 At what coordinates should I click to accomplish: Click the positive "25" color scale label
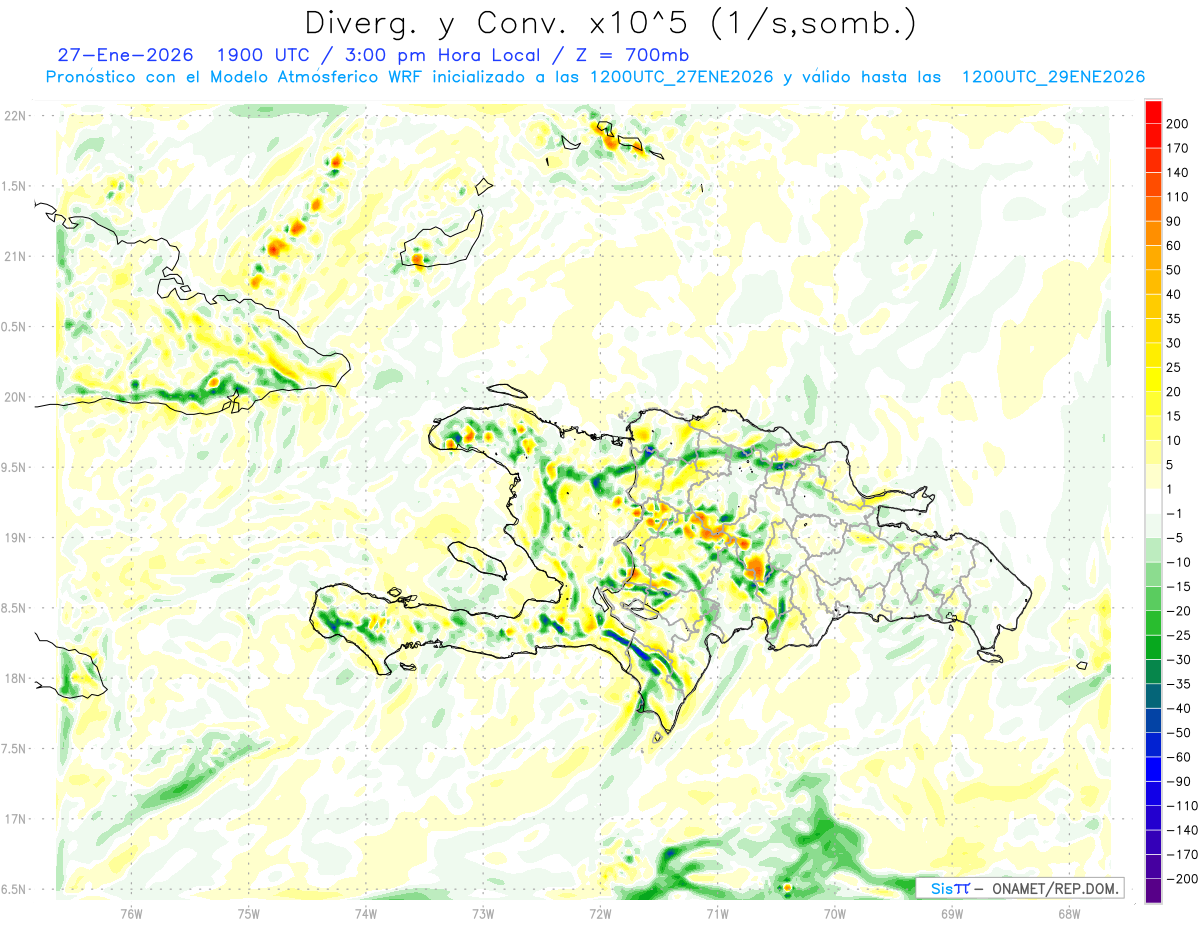point(1174,367)
